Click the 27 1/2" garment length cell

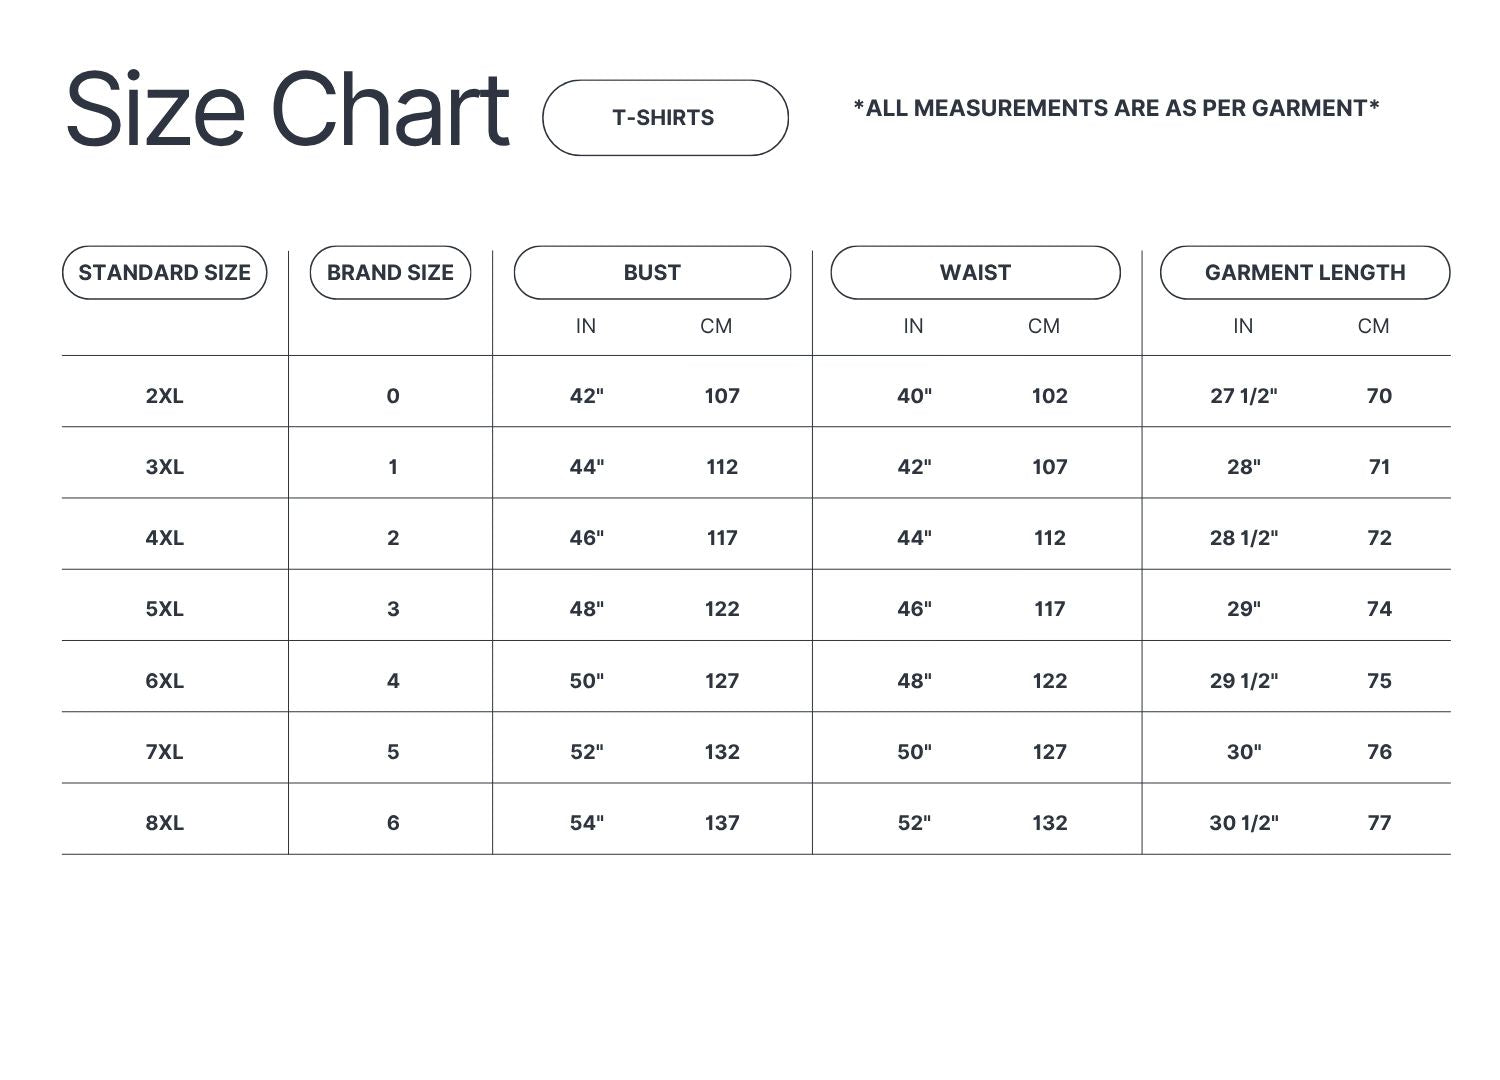(x=1244, y=396)
